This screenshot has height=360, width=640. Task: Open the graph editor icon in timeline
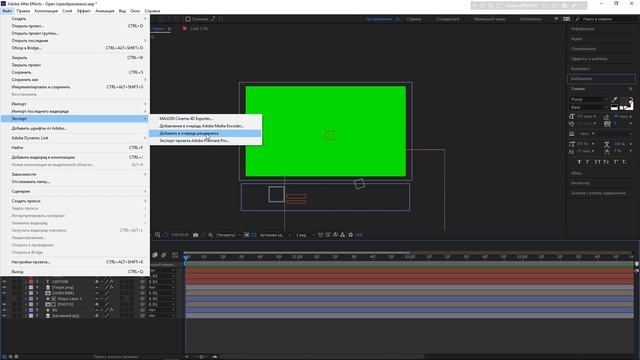(175, 255)
